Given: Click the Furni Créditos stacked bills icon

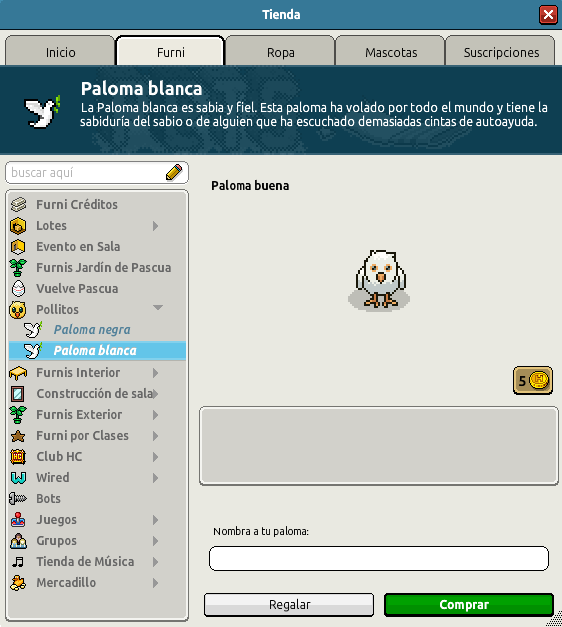Looking at the screenshot, I should 18,204.
